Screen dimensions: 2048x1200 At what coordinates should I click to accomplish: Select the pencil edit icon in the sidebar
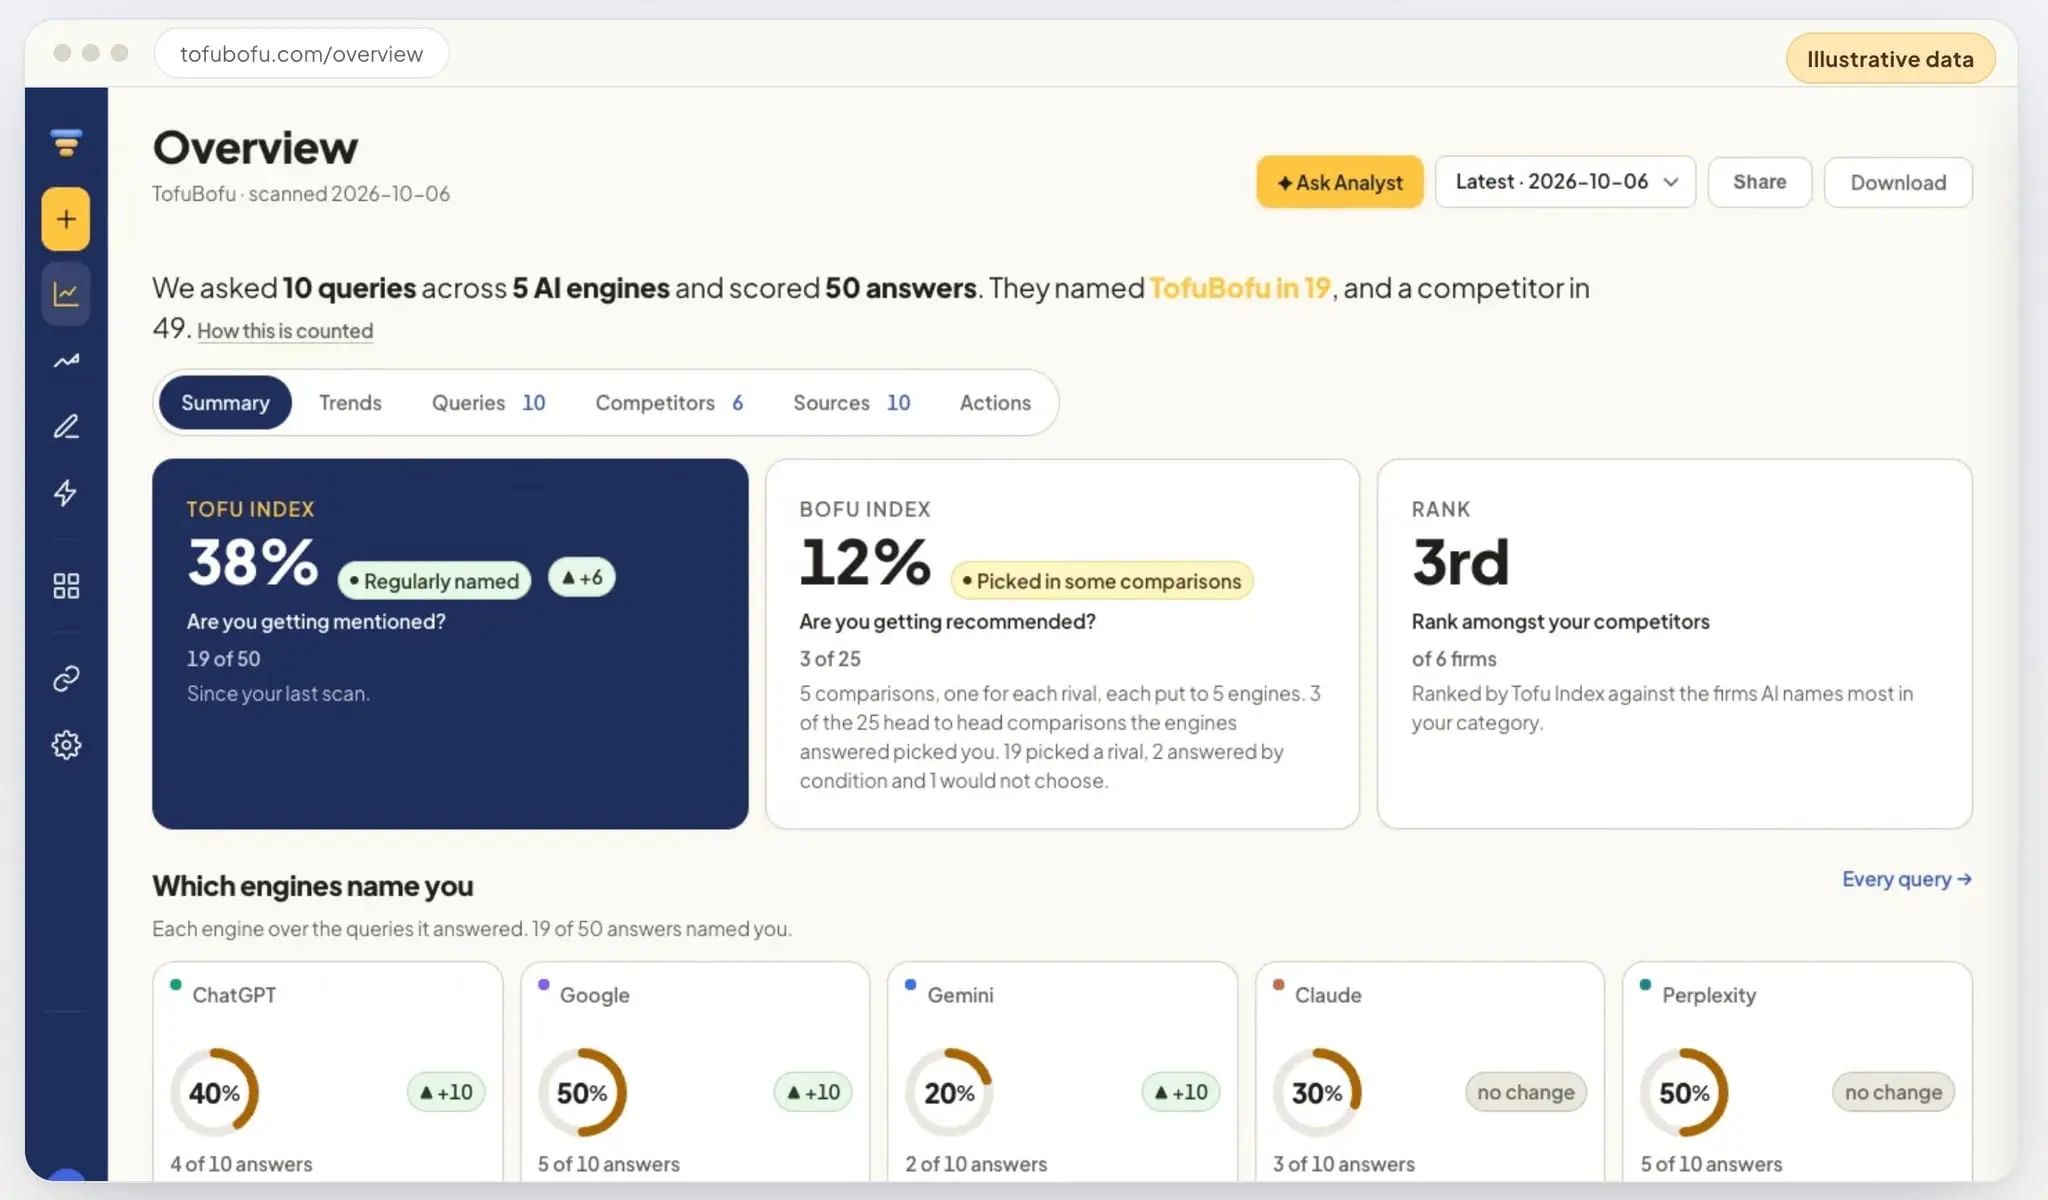click(66, 427)
